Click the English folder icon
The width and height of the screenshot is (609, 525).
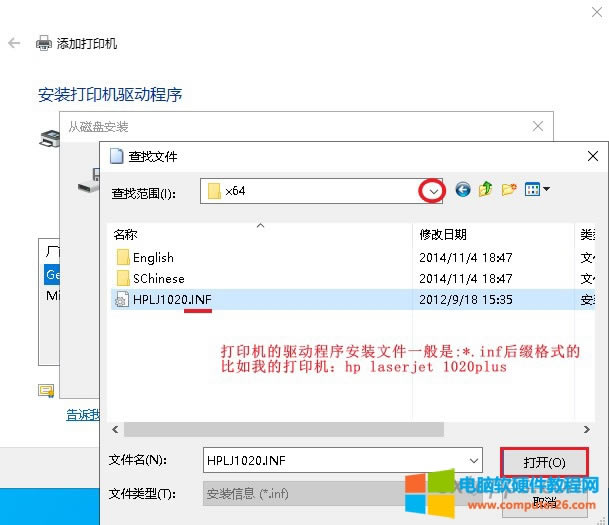[123, 257]
